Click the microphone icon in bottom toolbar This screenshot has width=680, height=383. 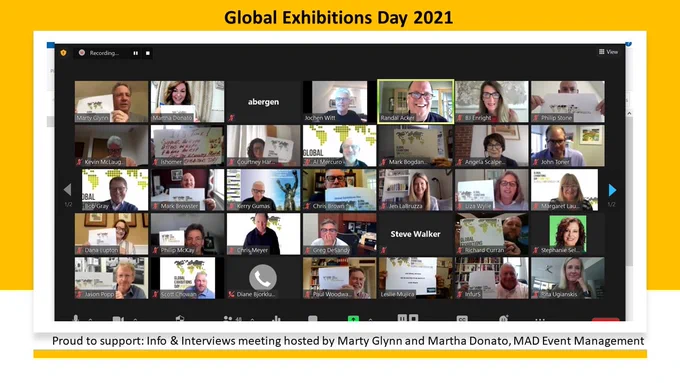[75, 318]
